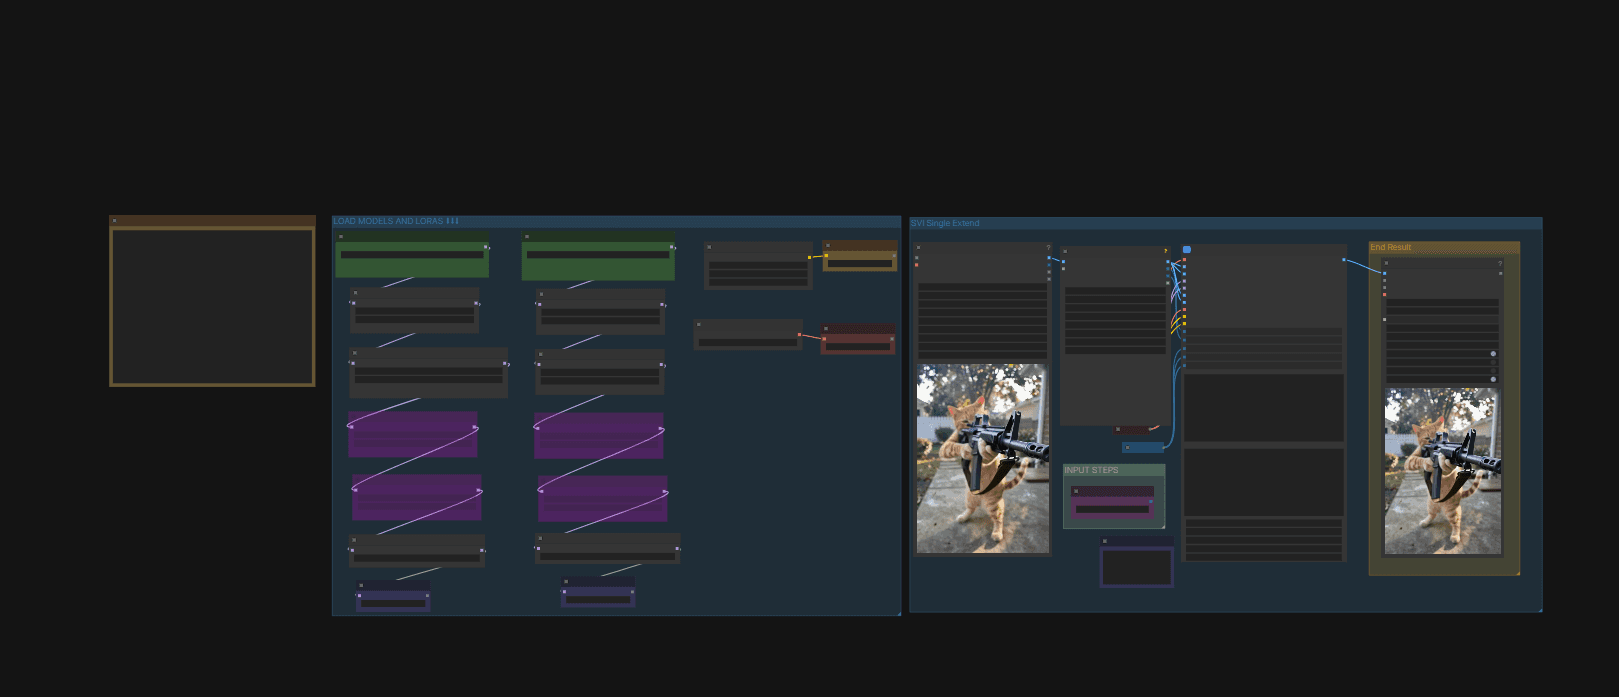This screenshot has height=697, width=1619.
Task: Toggle the bottommost lit switch in End Result node
Action: pos(1493,379)
